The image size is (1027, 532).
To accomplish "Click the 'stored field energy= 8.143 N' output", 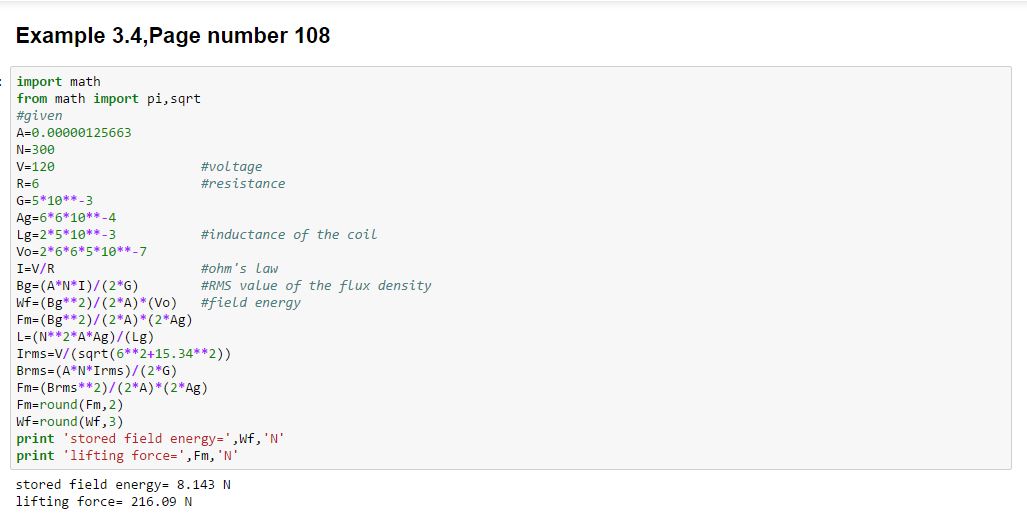I will [123, 485].
